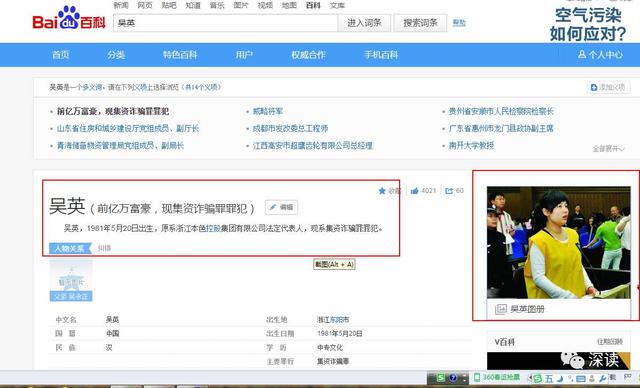The width and height of the screenshot is (640, 388).
Task: Click the 帮助 help link
Action: [459, 23]
